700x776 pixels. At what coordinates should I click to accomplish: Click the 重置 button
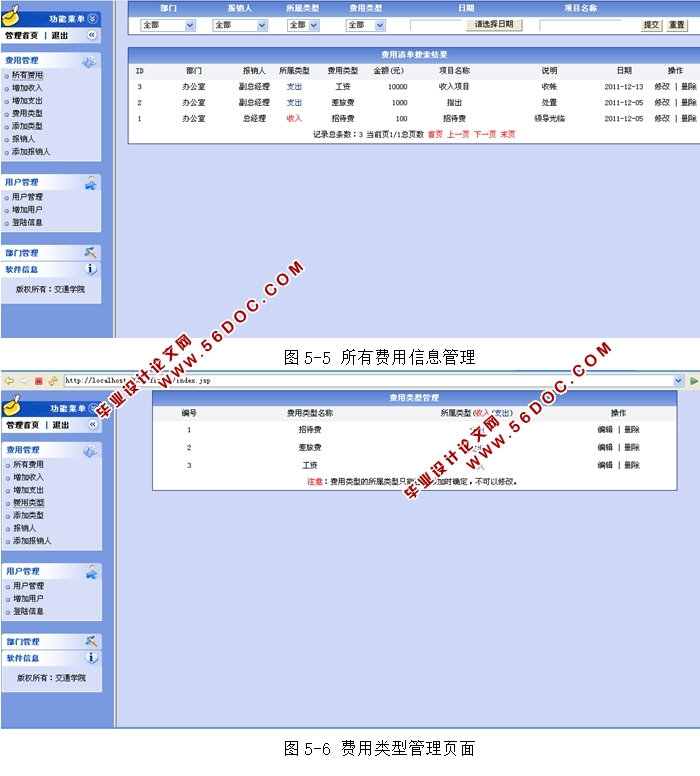pyautogui.click(x=677, y=25)
